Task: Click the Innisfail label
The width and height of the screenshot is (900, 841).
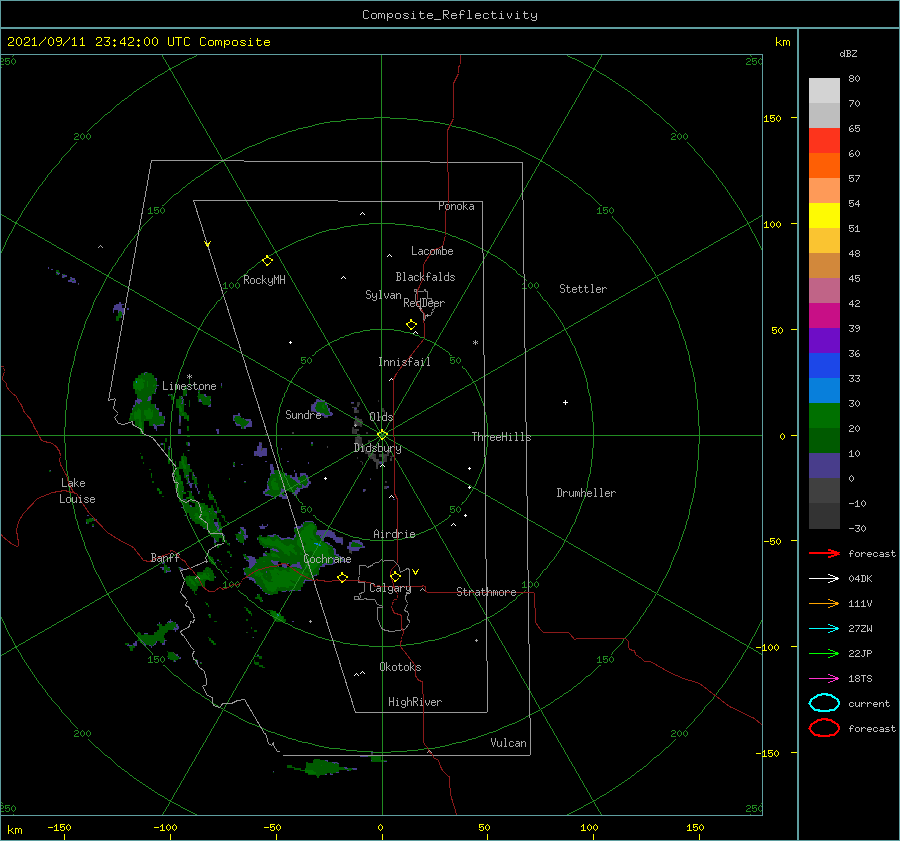Action: point(404,362)
